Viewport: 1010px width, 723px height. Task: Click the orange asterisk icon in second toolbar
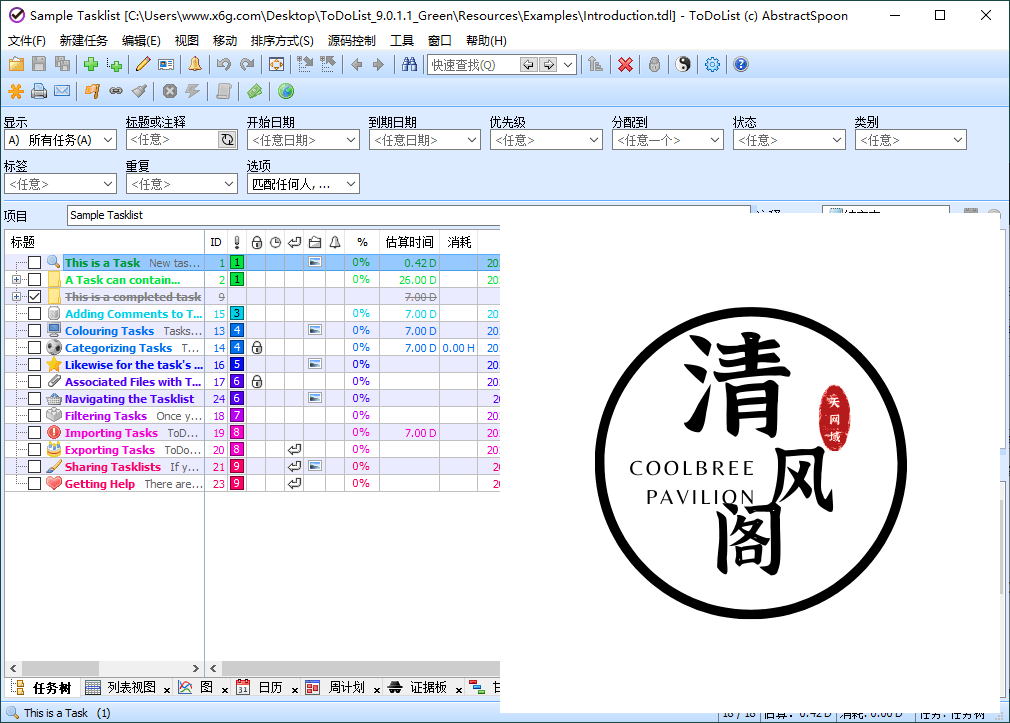point(16,92)
